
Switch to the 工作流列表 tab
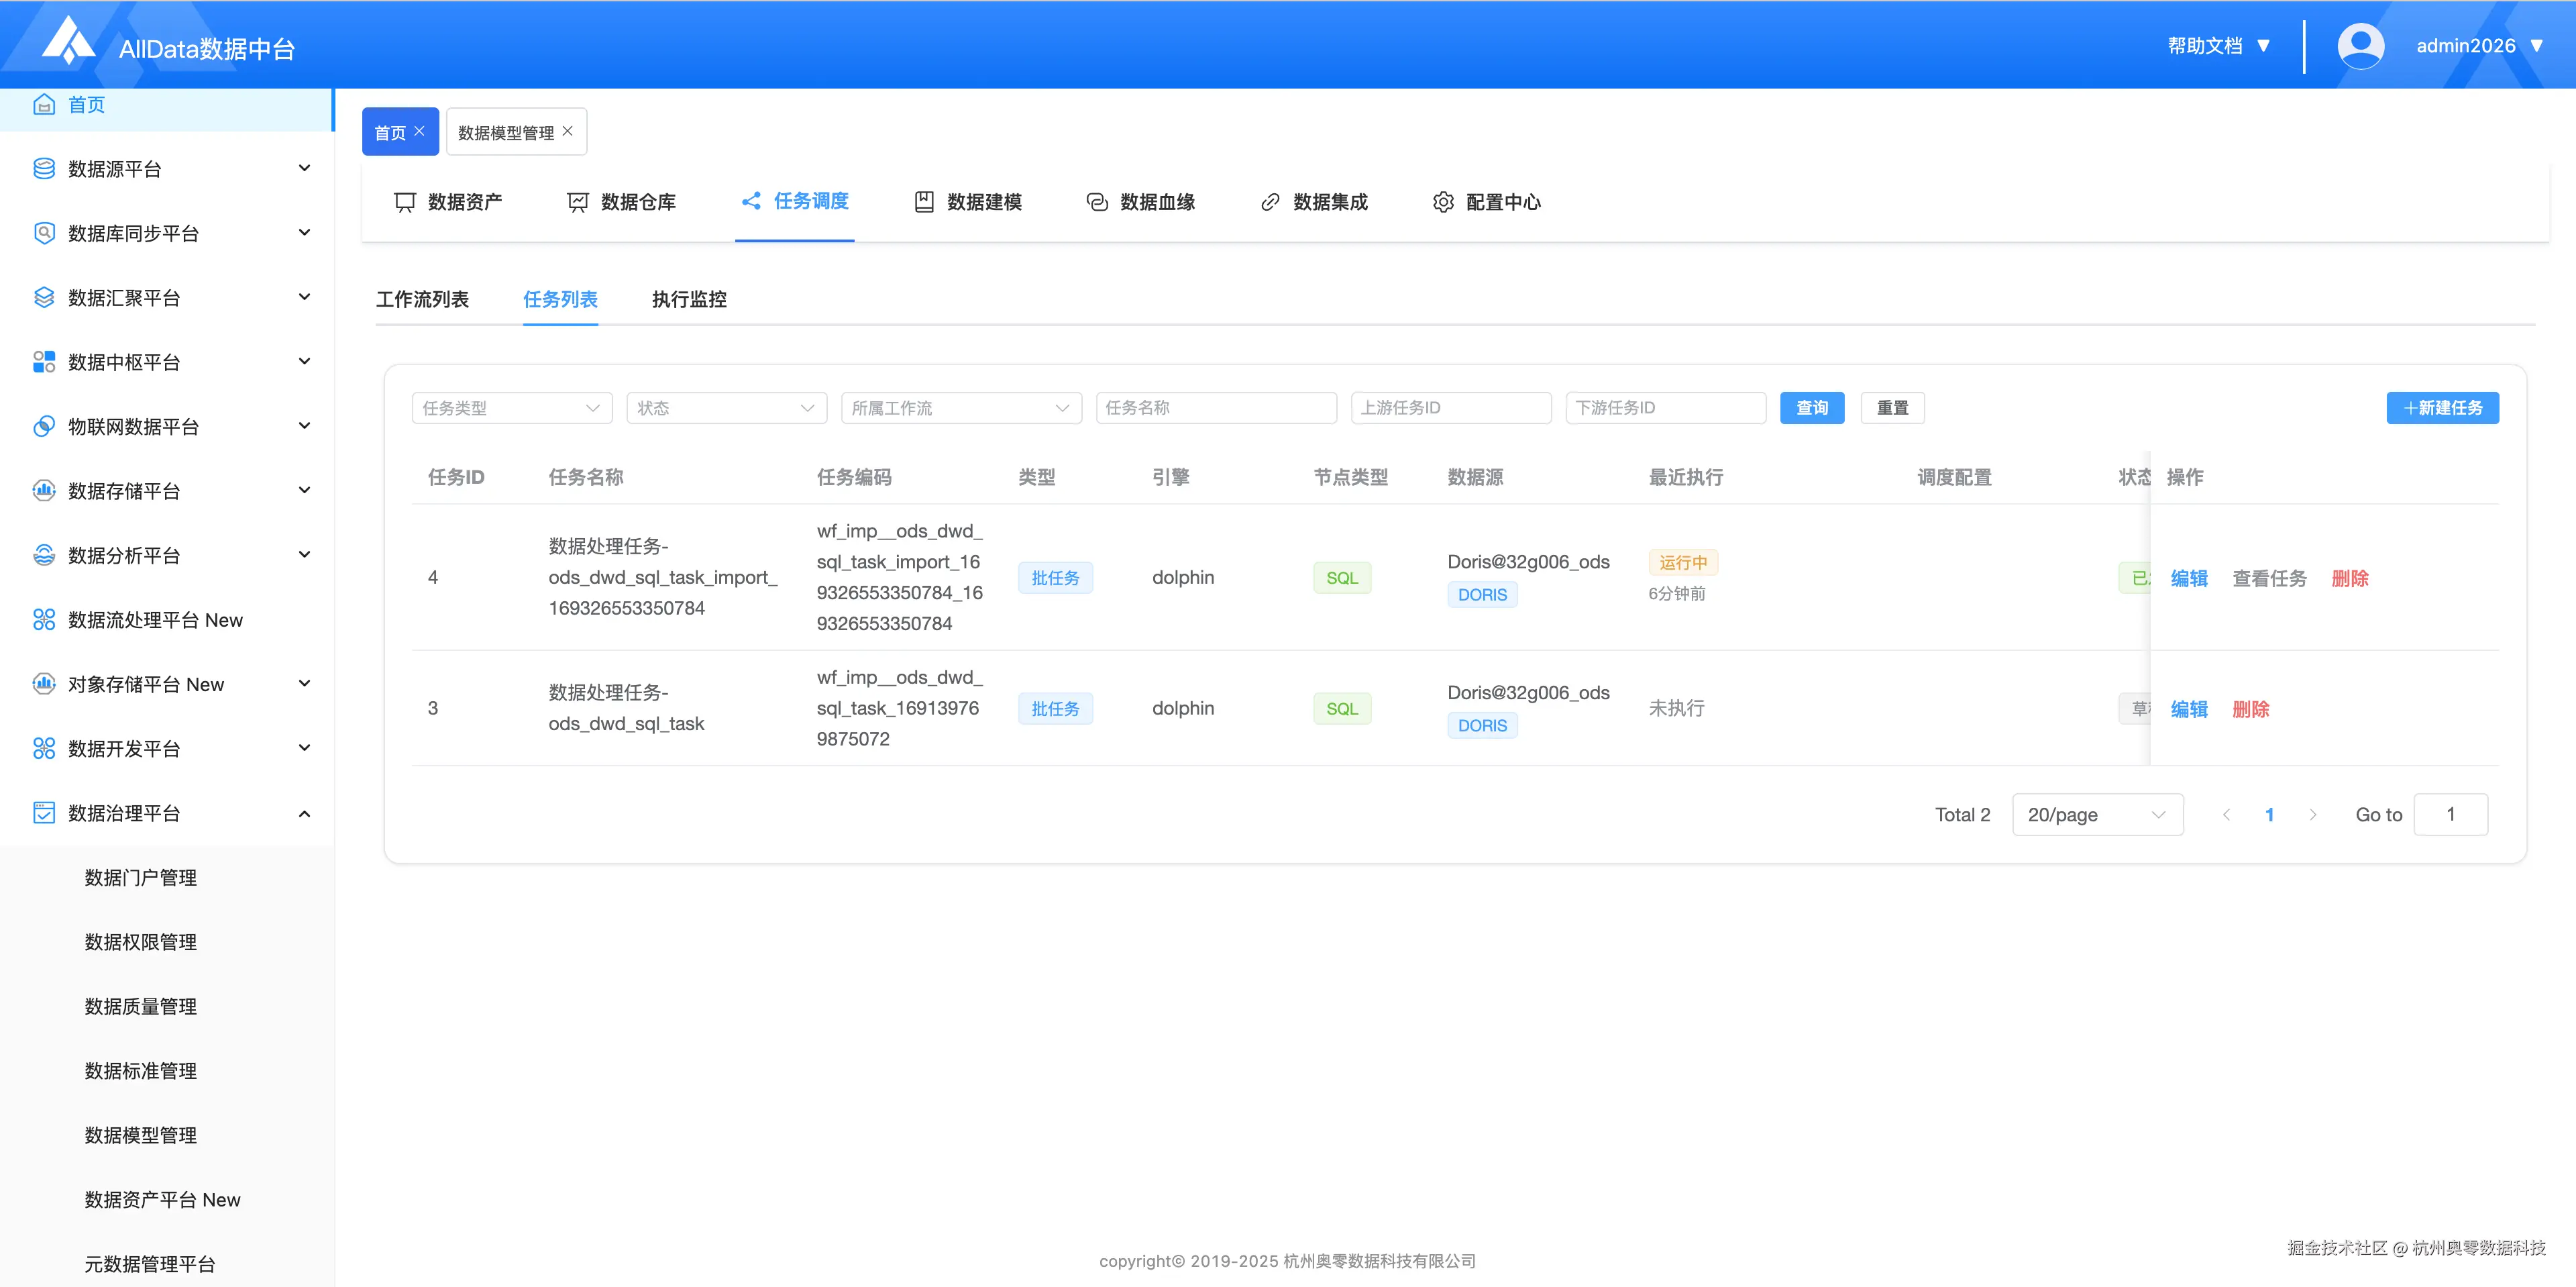tap(422, 299)
